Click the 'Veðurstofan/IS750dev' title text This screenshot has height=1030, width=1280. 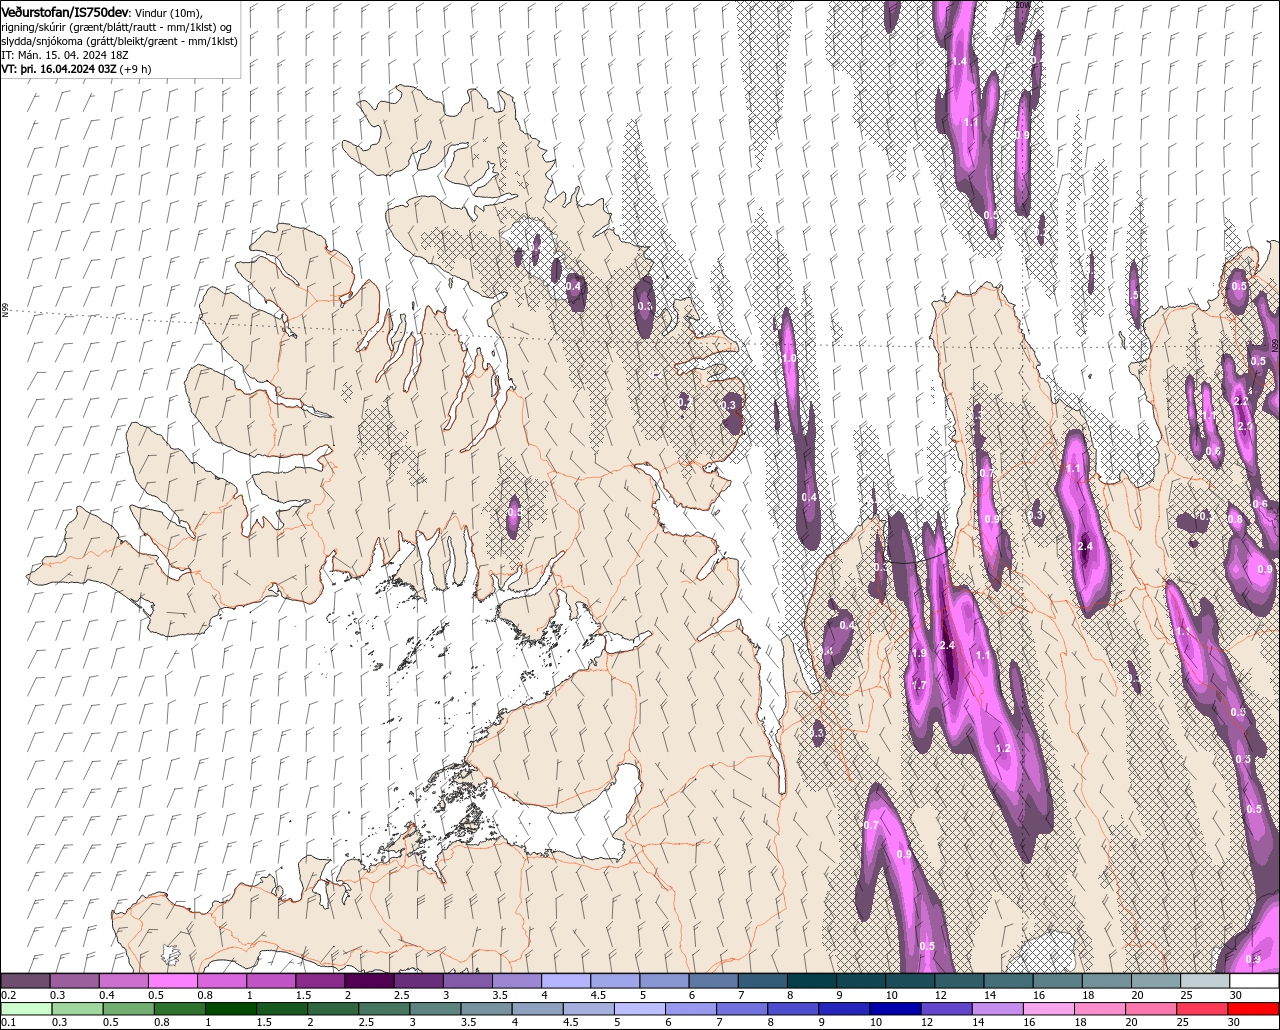65,11
